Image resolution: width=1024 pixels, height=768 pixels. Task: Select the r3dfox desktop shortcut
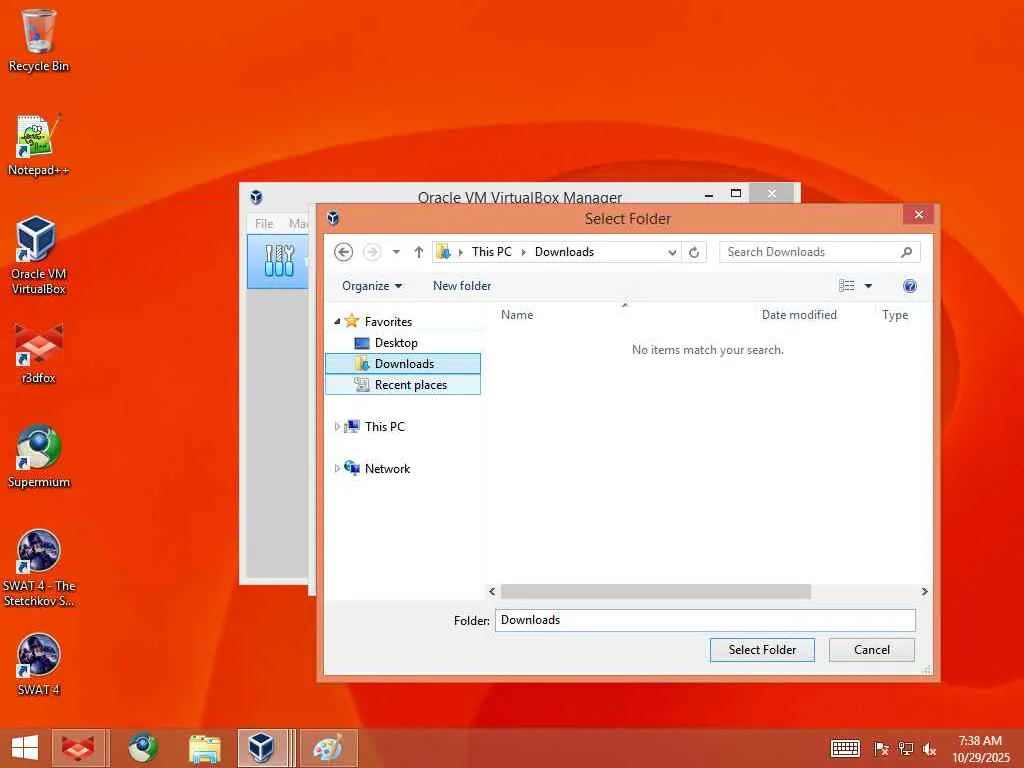pyautogui.click(x=38, y=353)
